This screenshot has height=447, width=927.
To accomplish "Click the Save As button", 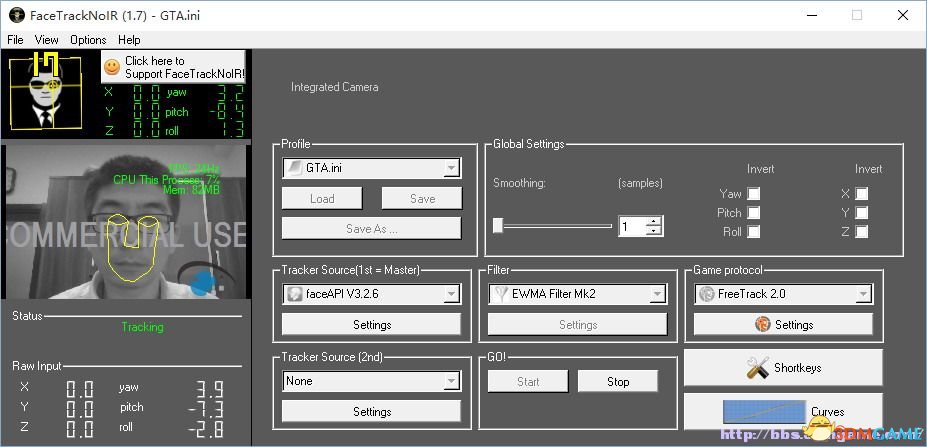I will click(371, 229).
